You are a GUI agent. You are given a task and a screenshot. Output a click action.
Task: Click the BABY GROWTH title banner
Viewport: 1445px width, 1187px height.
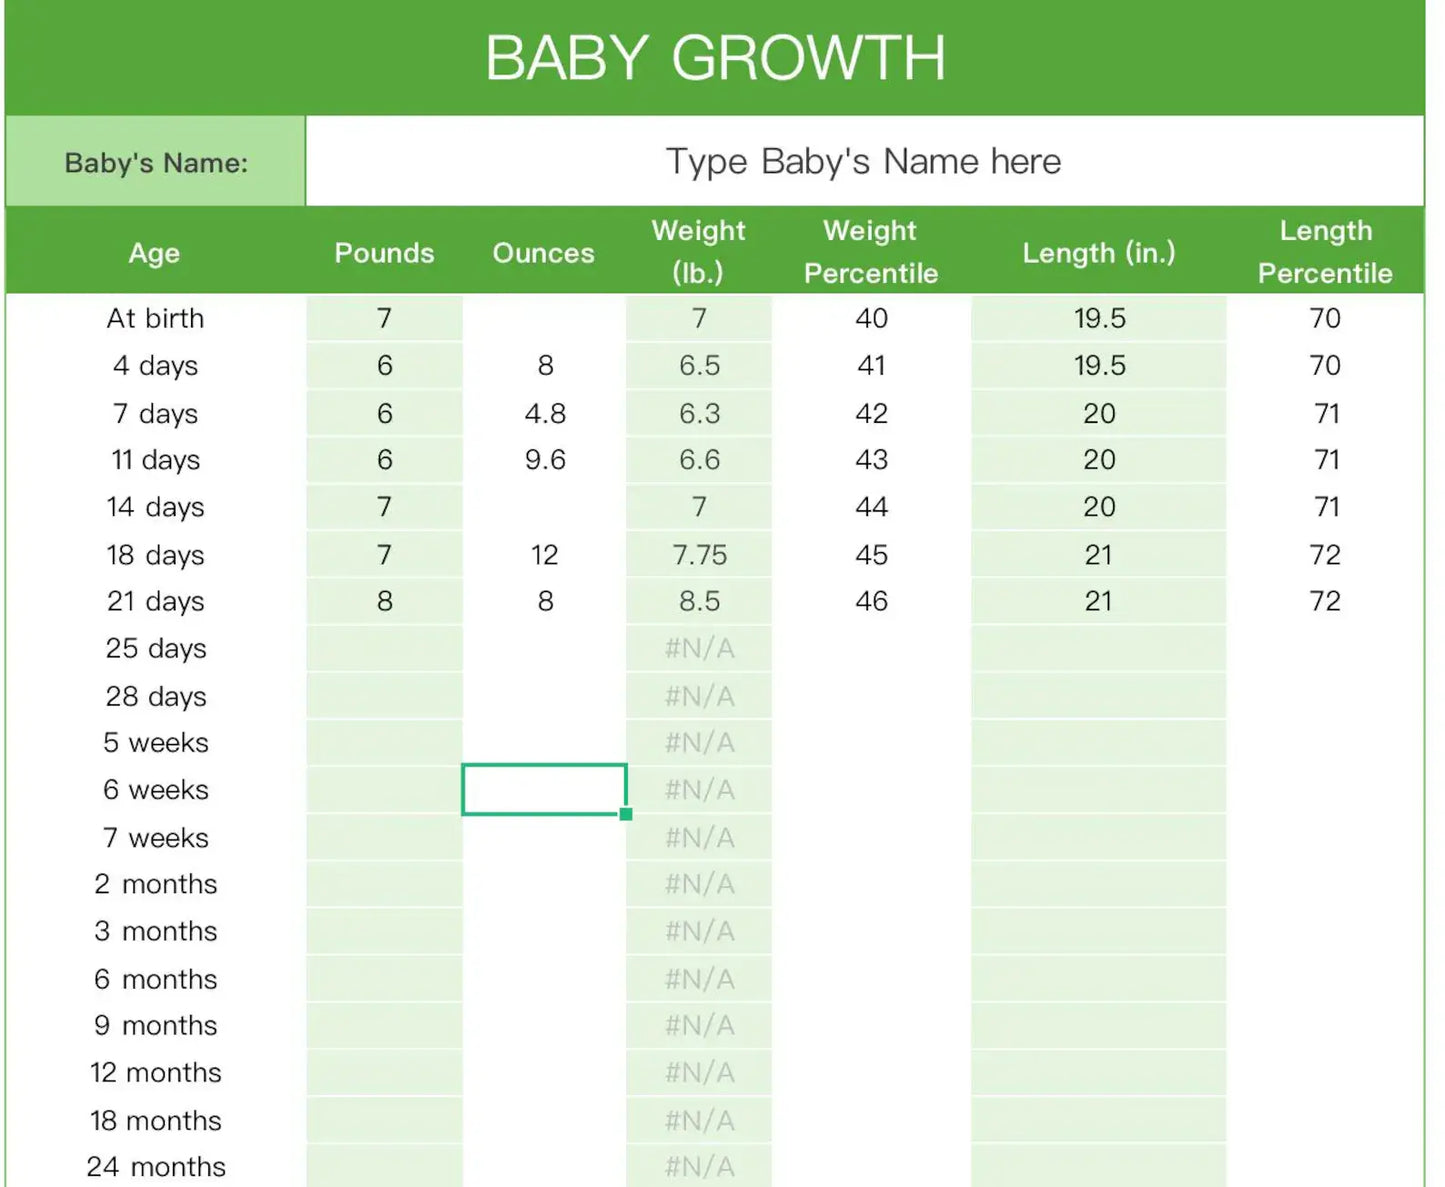coord(715,58)
